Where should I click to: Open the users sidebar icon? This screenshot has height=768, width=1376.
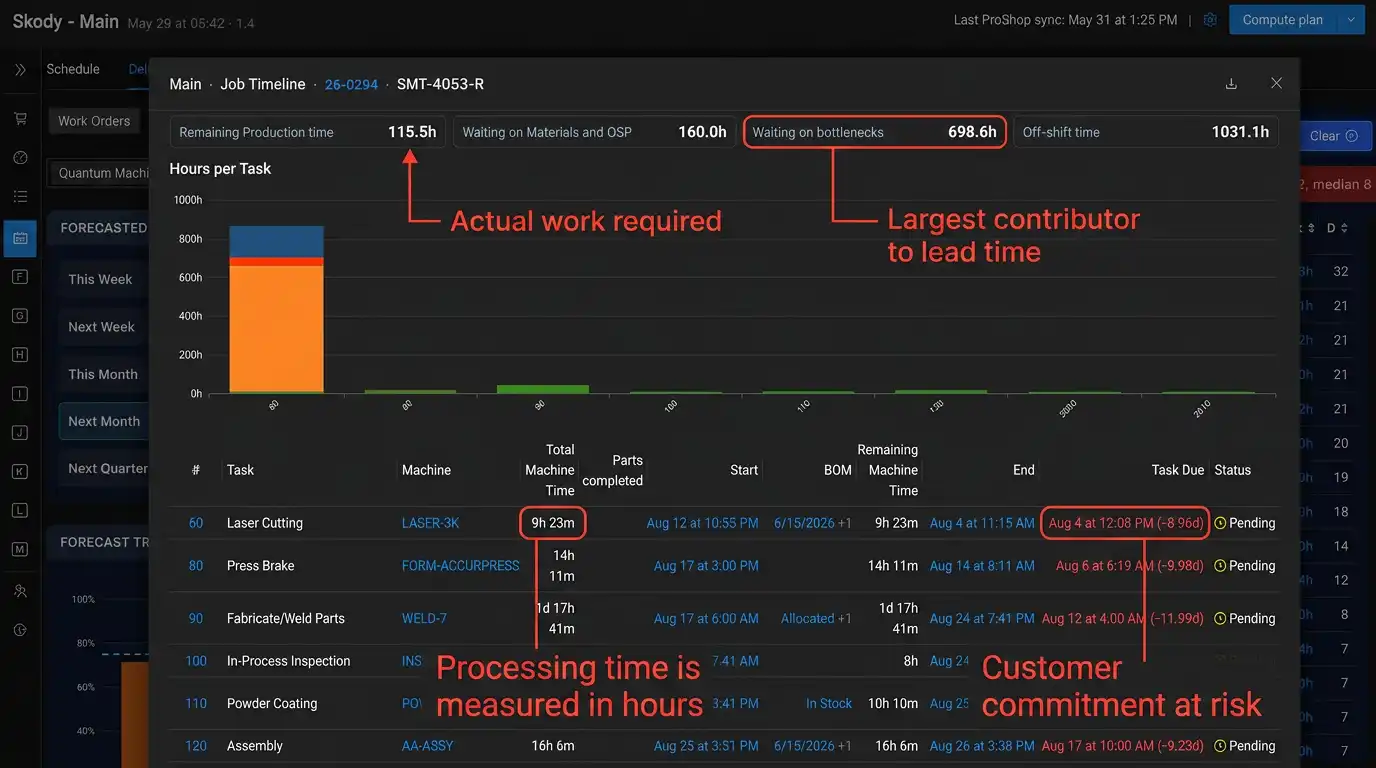(20, 591)
